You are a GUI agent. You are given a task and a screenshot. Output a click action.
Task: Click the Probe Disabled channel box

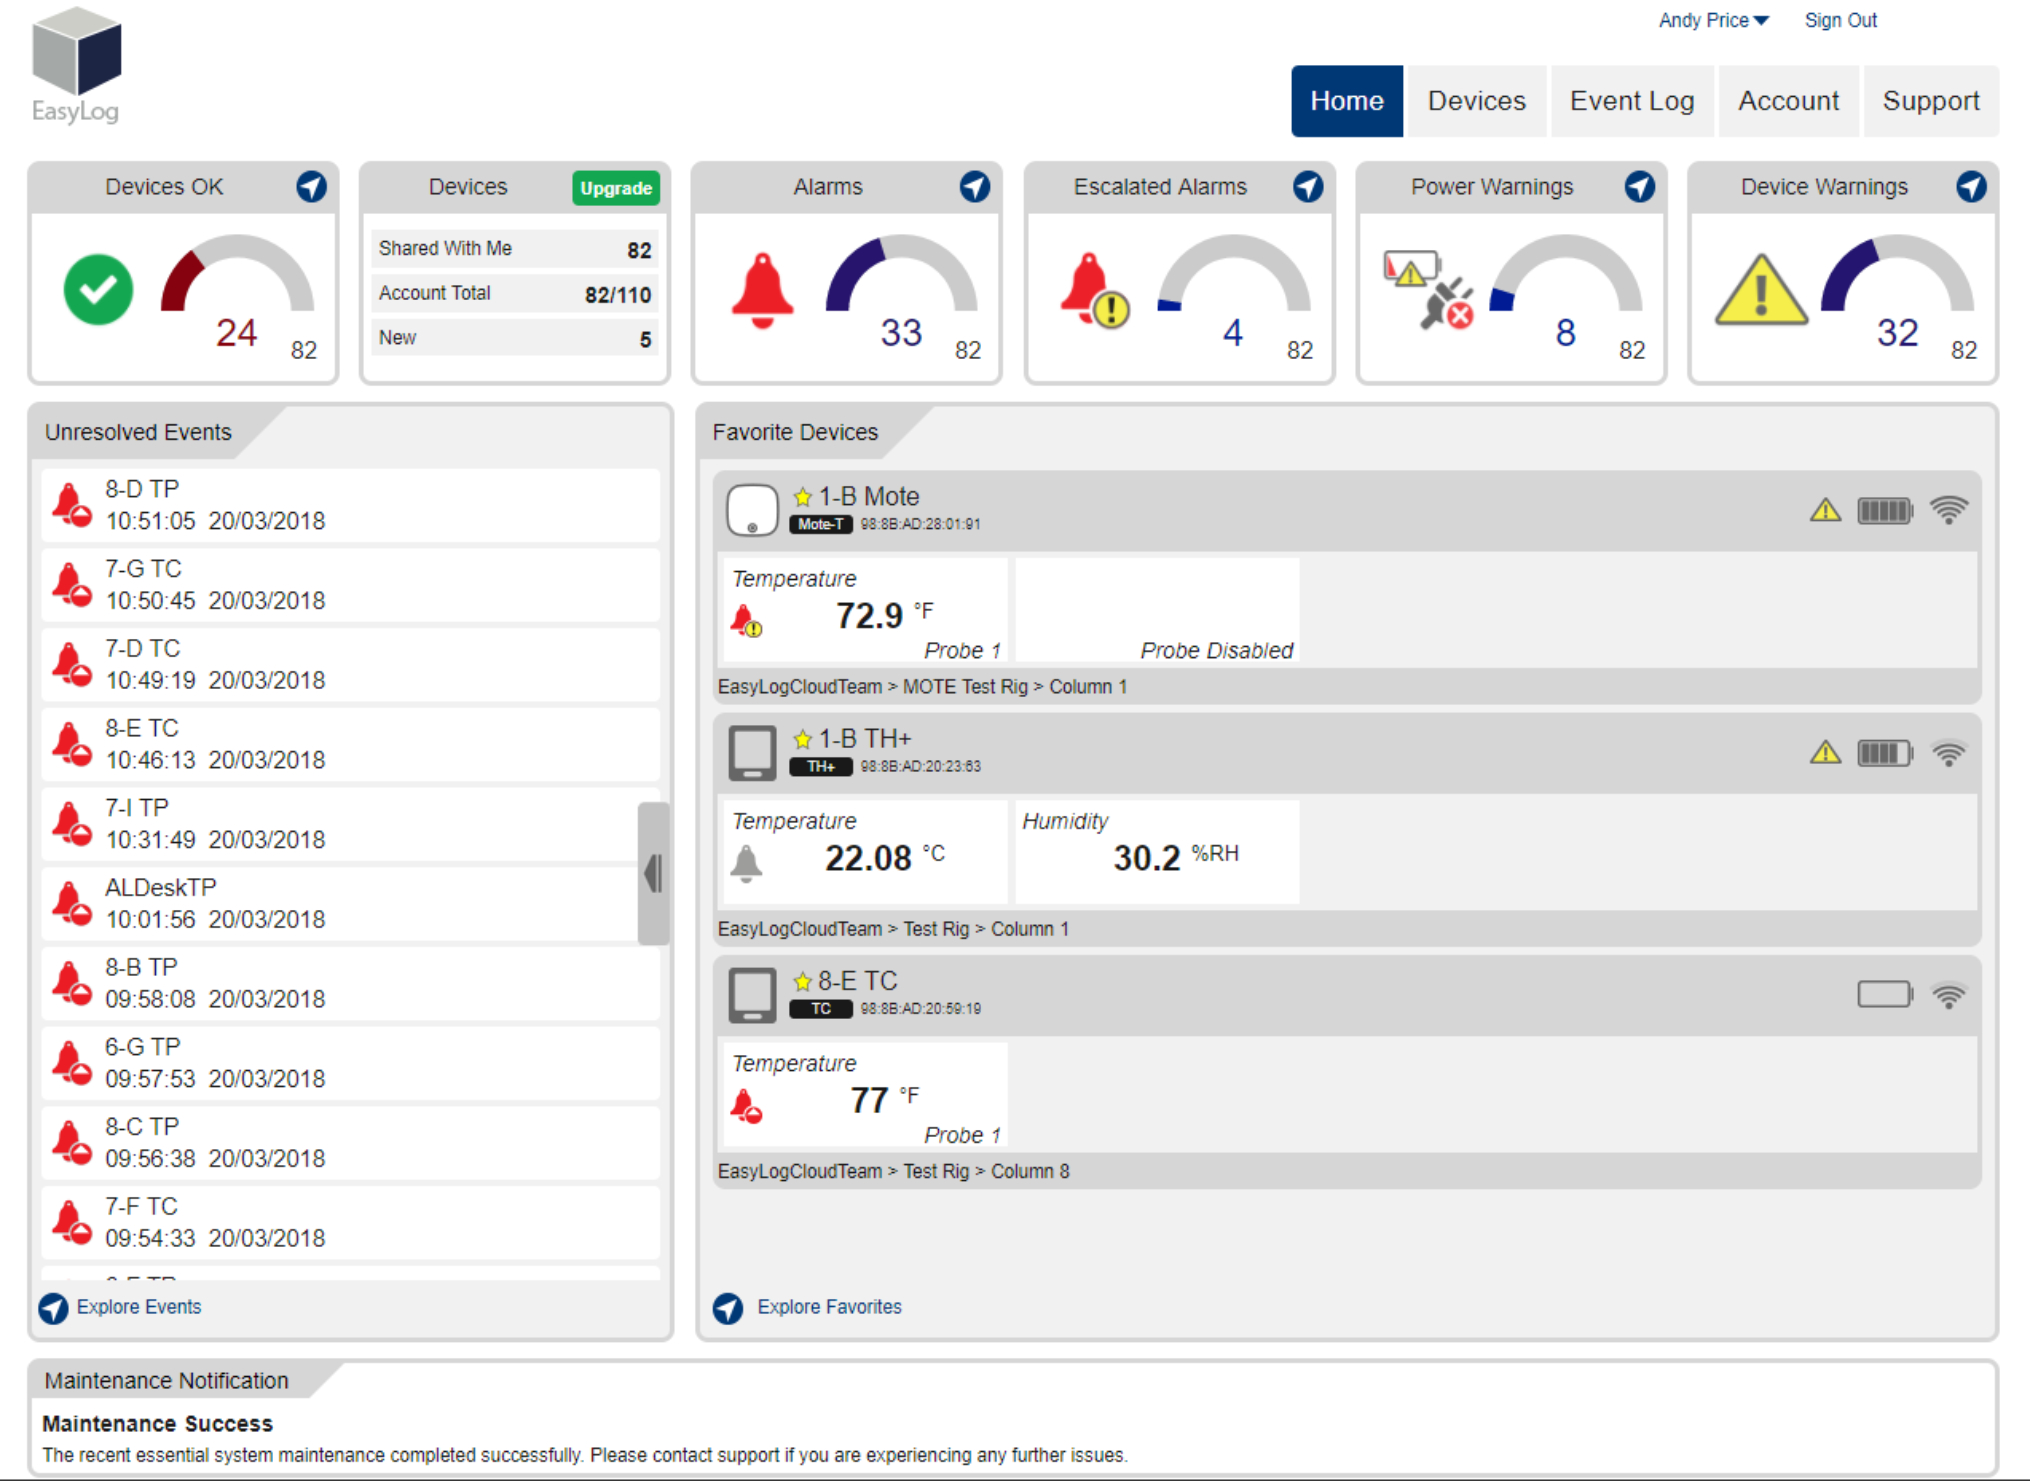click(x=1157, y=609)
